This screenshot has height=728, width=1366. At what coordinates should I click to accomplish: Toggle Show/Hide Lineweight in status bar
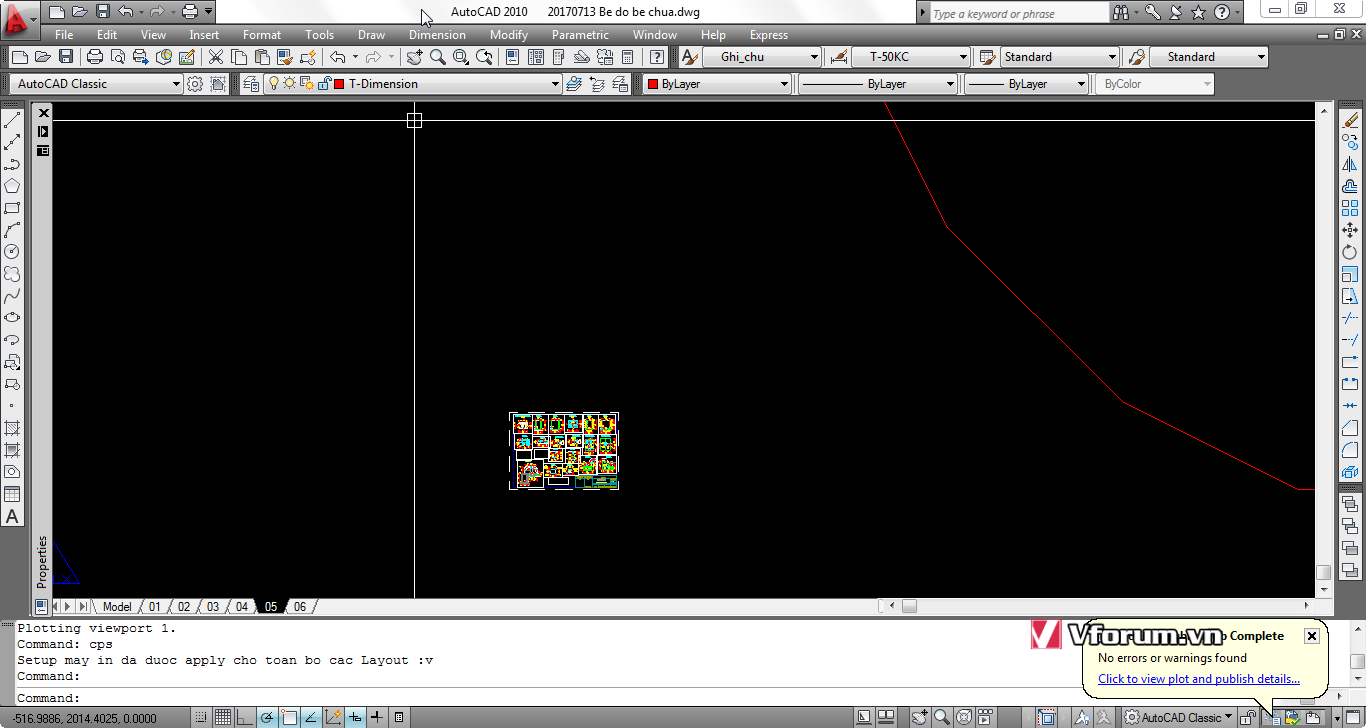377,717
